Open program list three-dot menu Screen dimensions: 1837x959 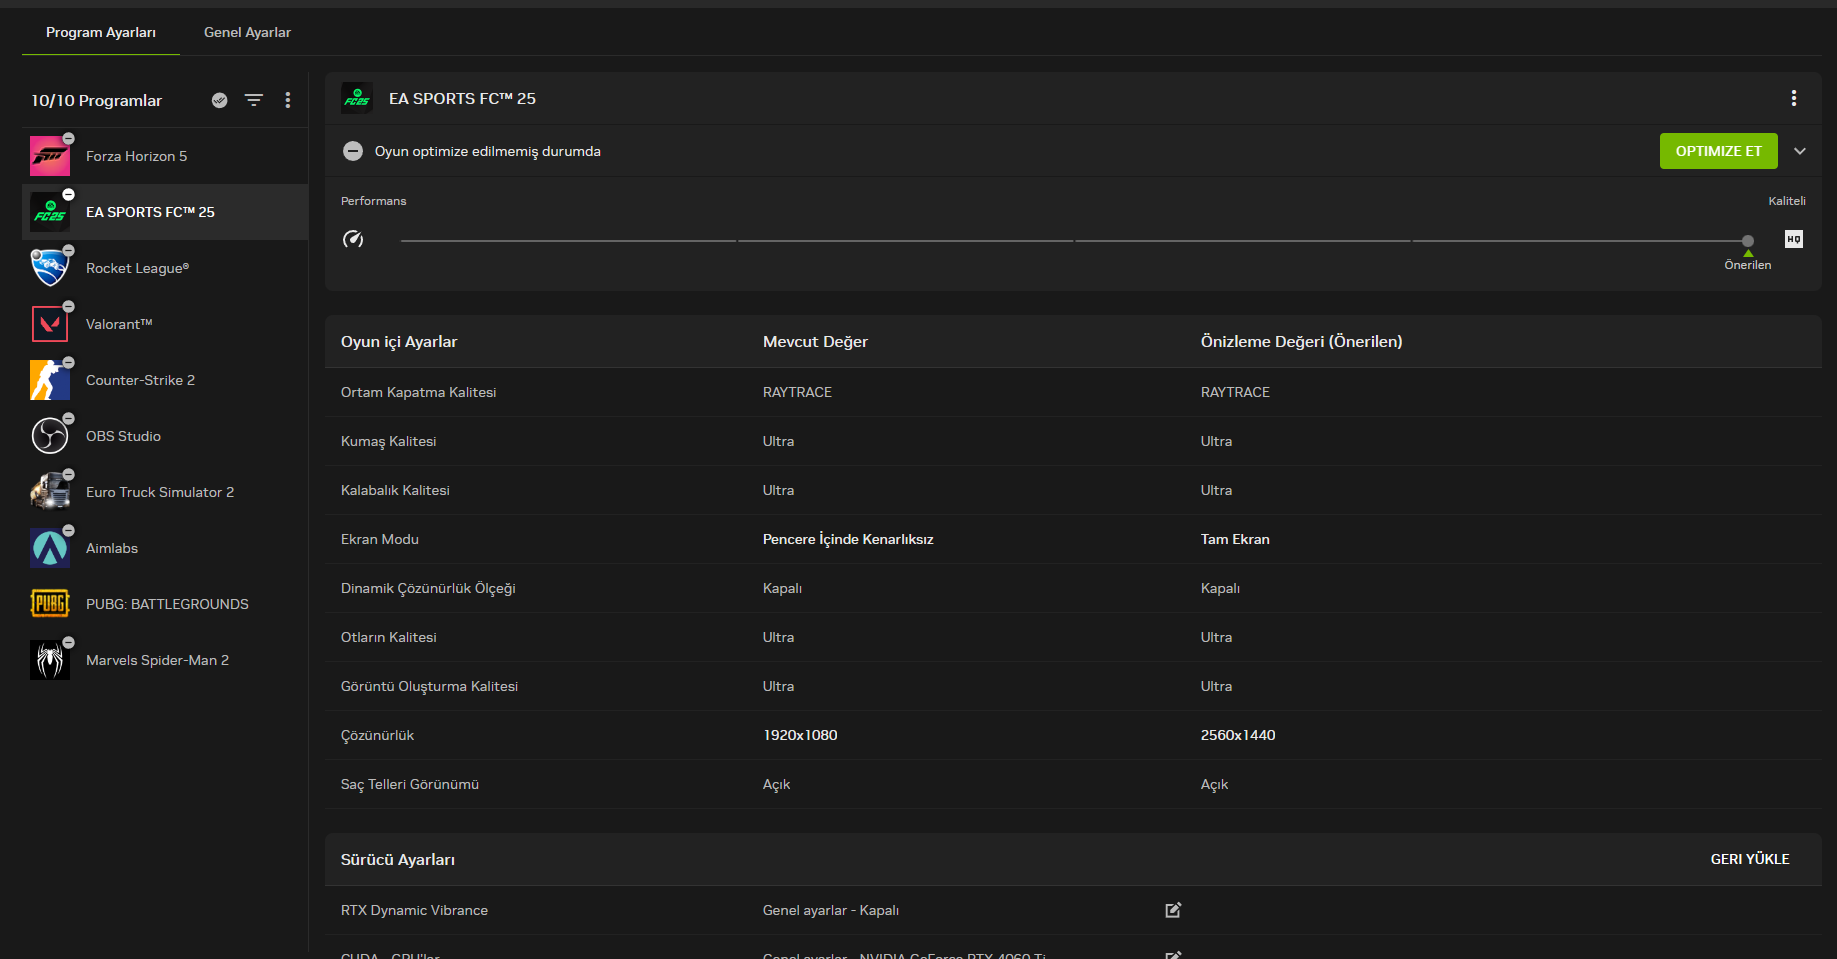point(288,100)
